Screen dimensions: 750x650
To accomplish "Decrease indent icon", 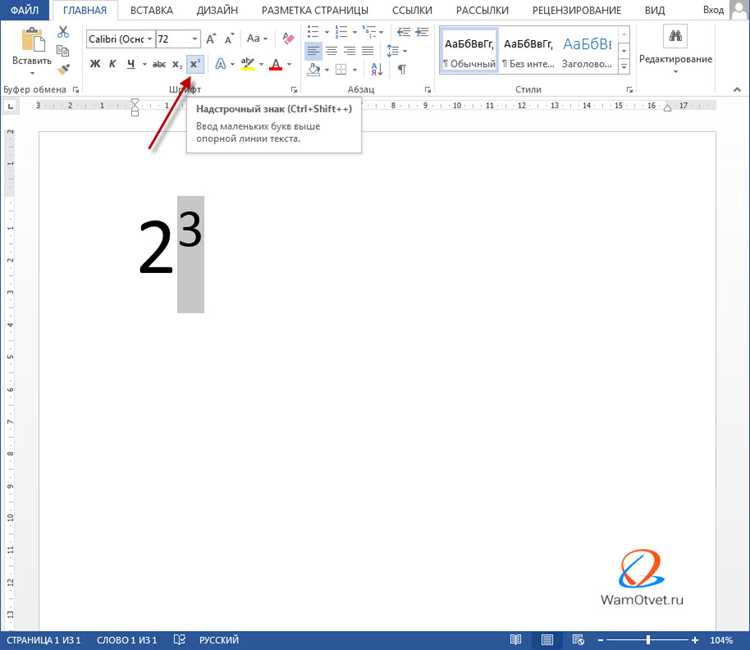I will [404, 32].
